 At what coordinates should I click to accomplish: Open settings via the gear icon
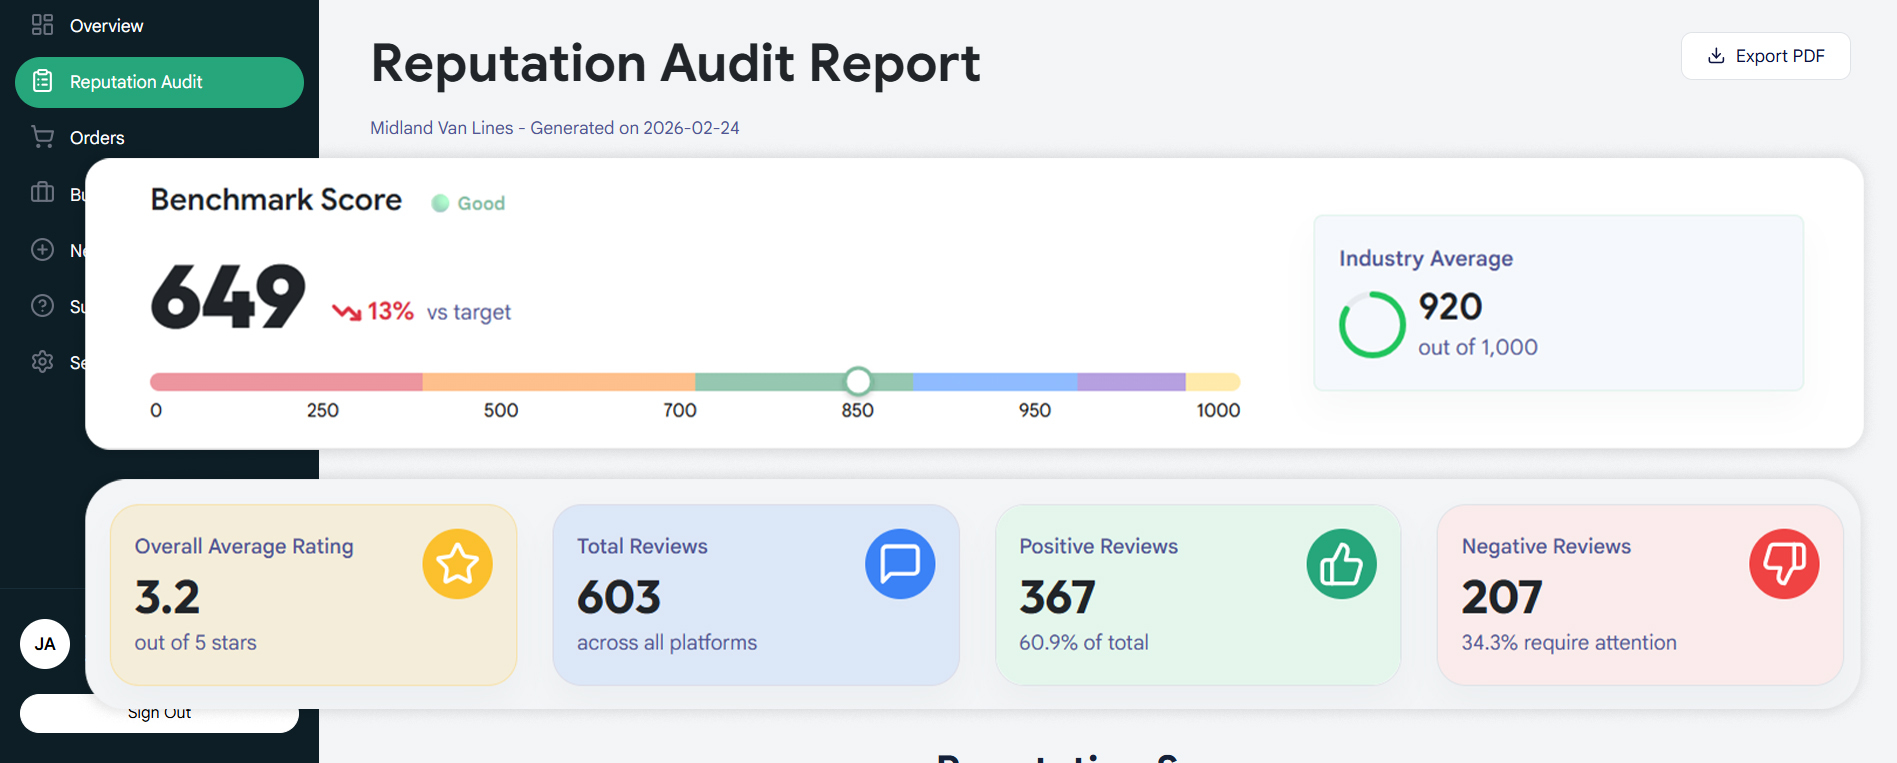(42, 362)
